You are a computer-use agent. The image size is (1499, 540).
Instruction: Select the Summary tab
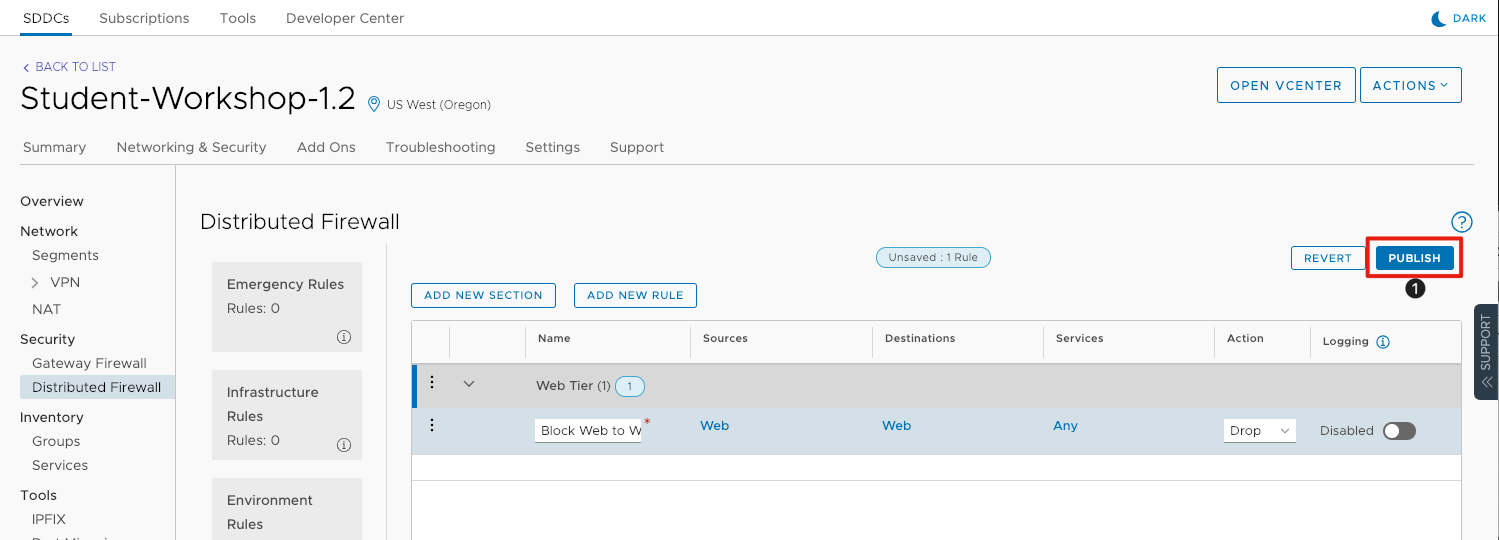[x=54, y=147]
